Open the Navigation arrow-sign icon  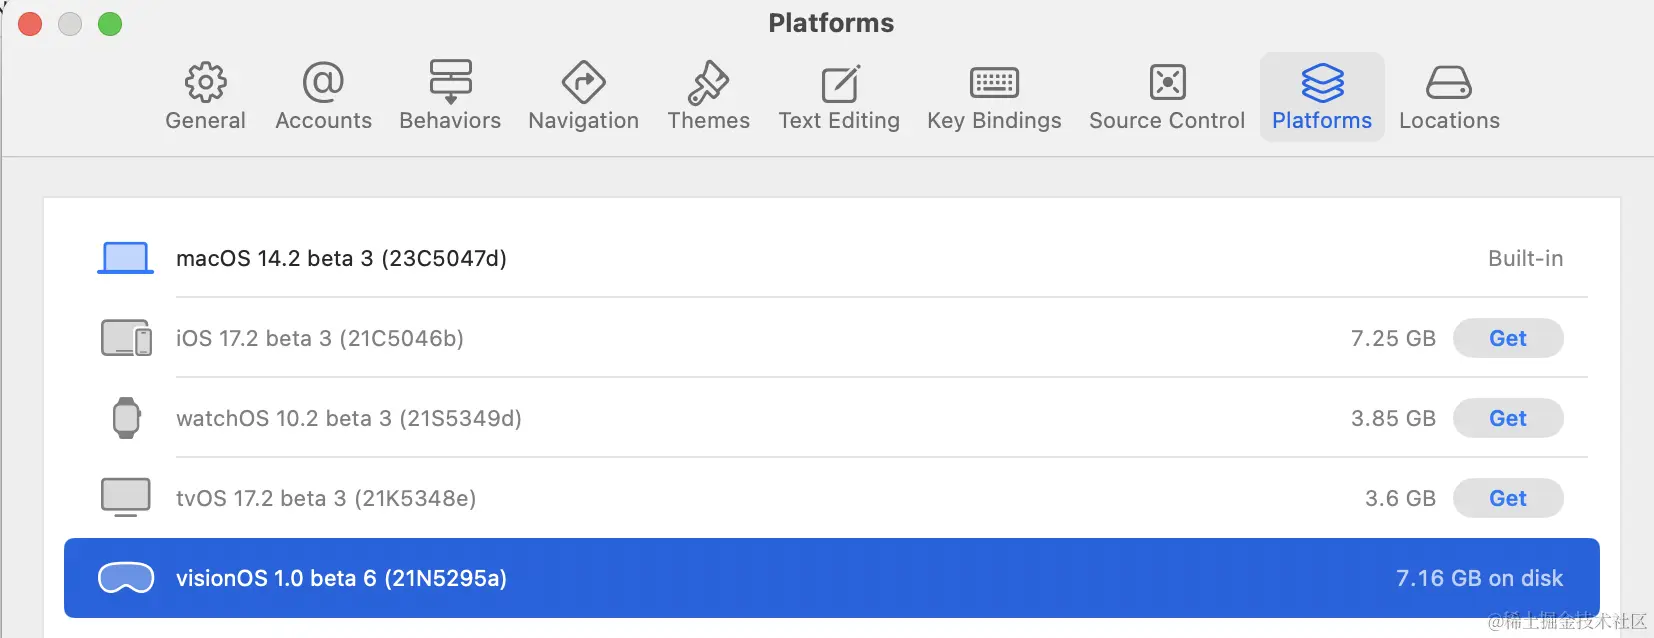583,82
